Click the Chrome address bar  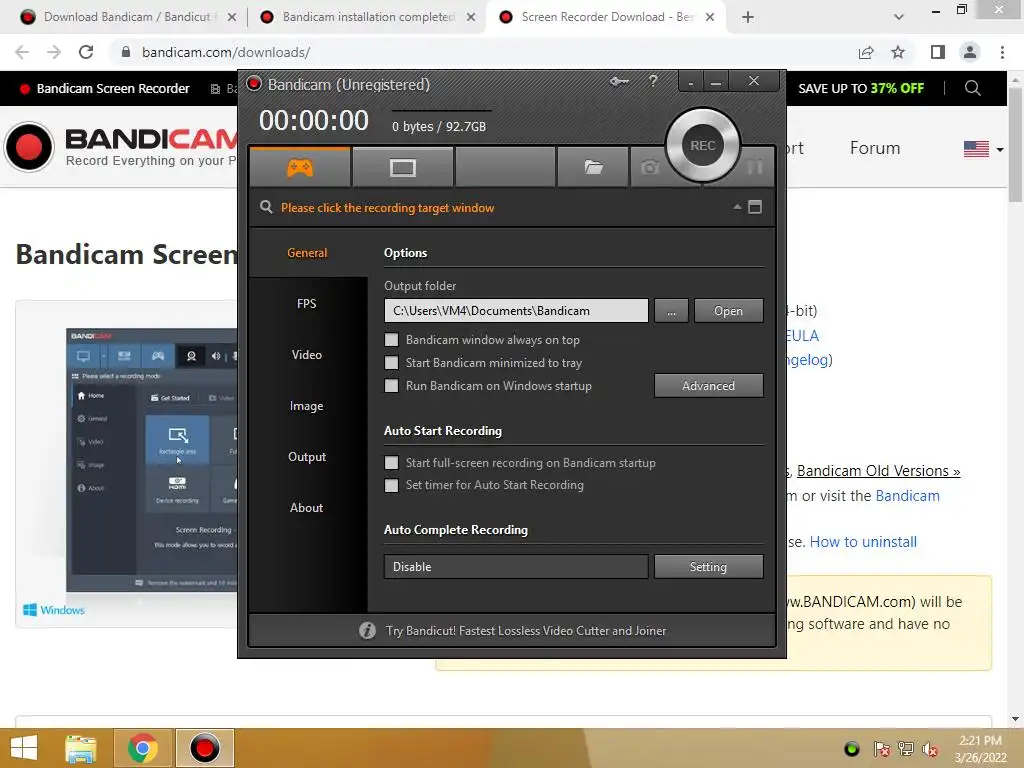(483, 52)
